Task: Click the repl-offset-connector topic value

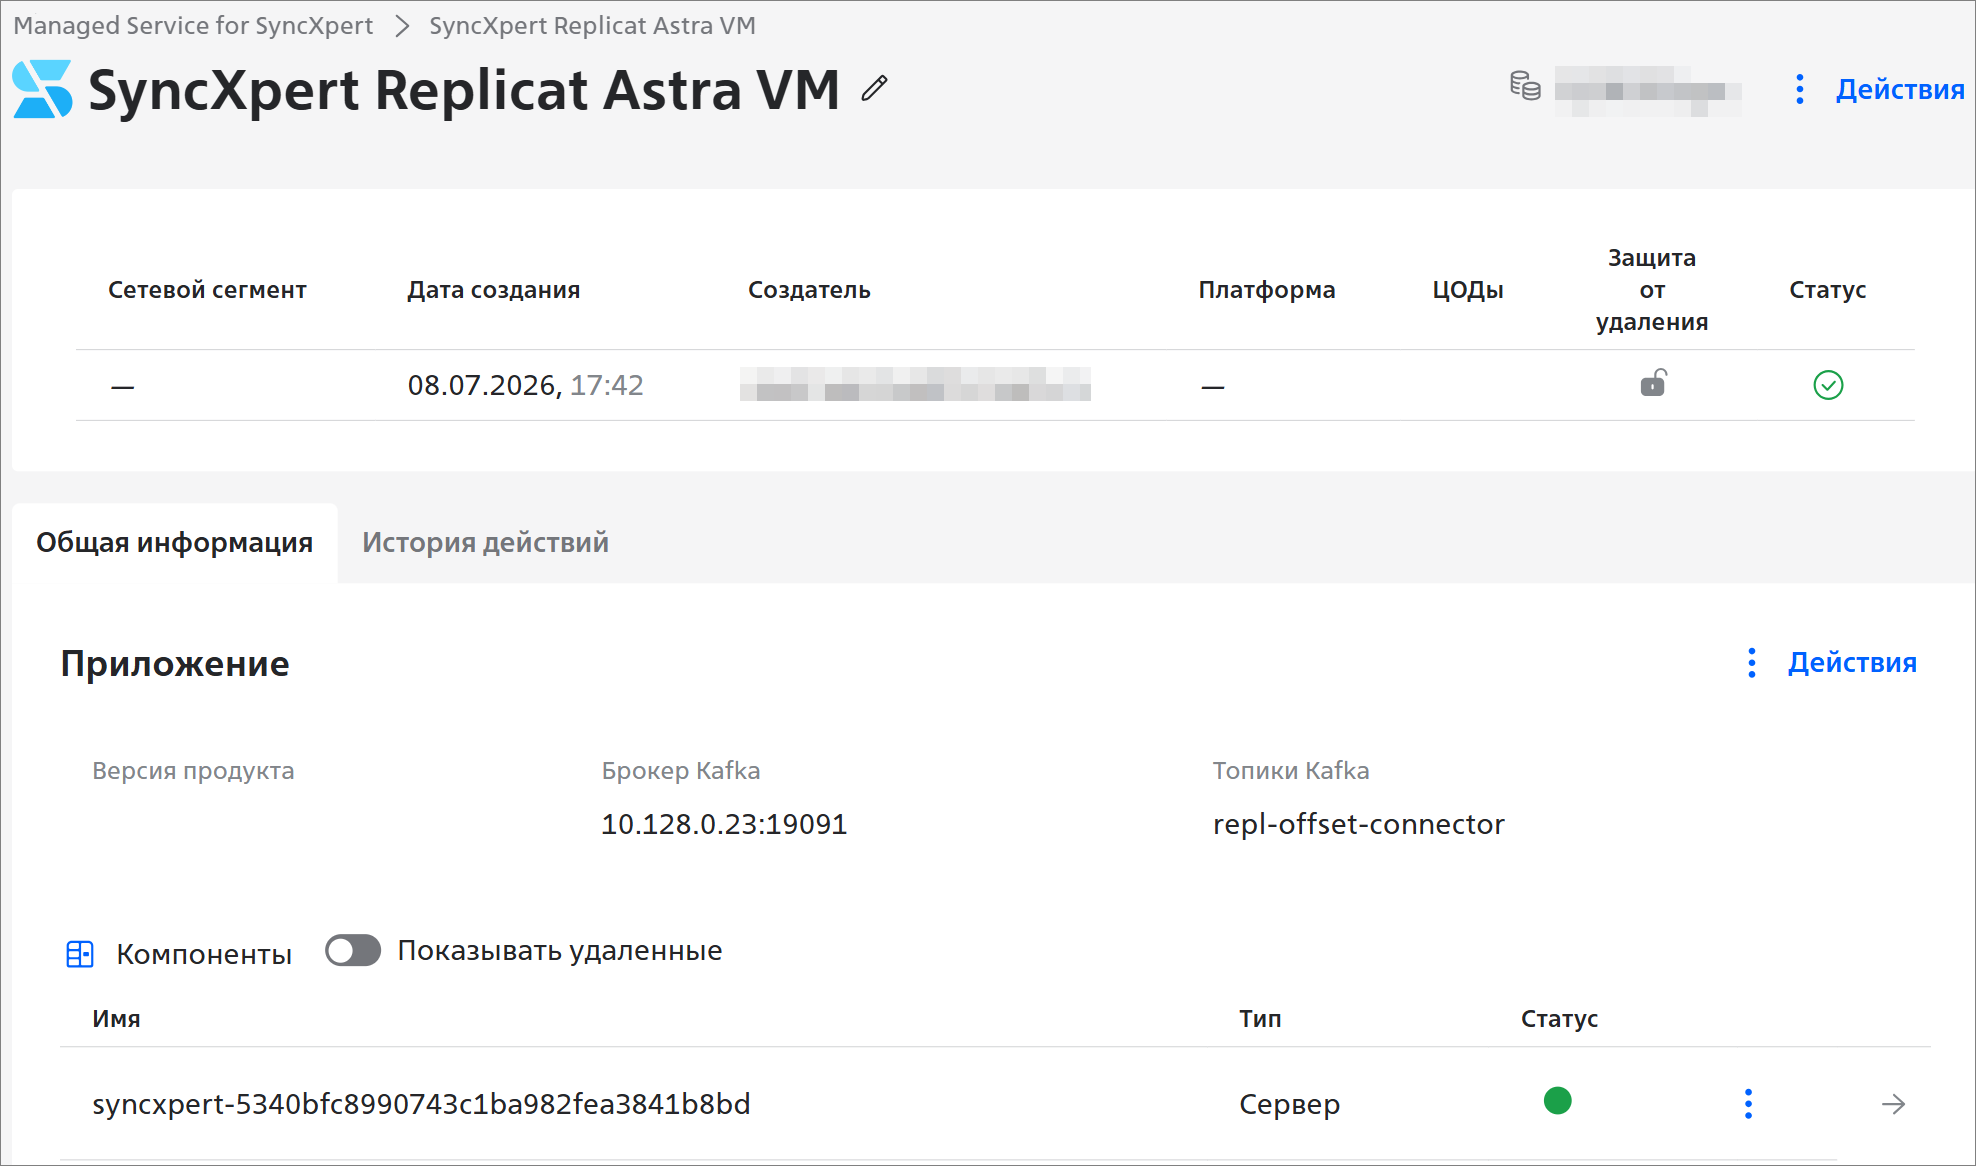Action: tap(1358, 824)
